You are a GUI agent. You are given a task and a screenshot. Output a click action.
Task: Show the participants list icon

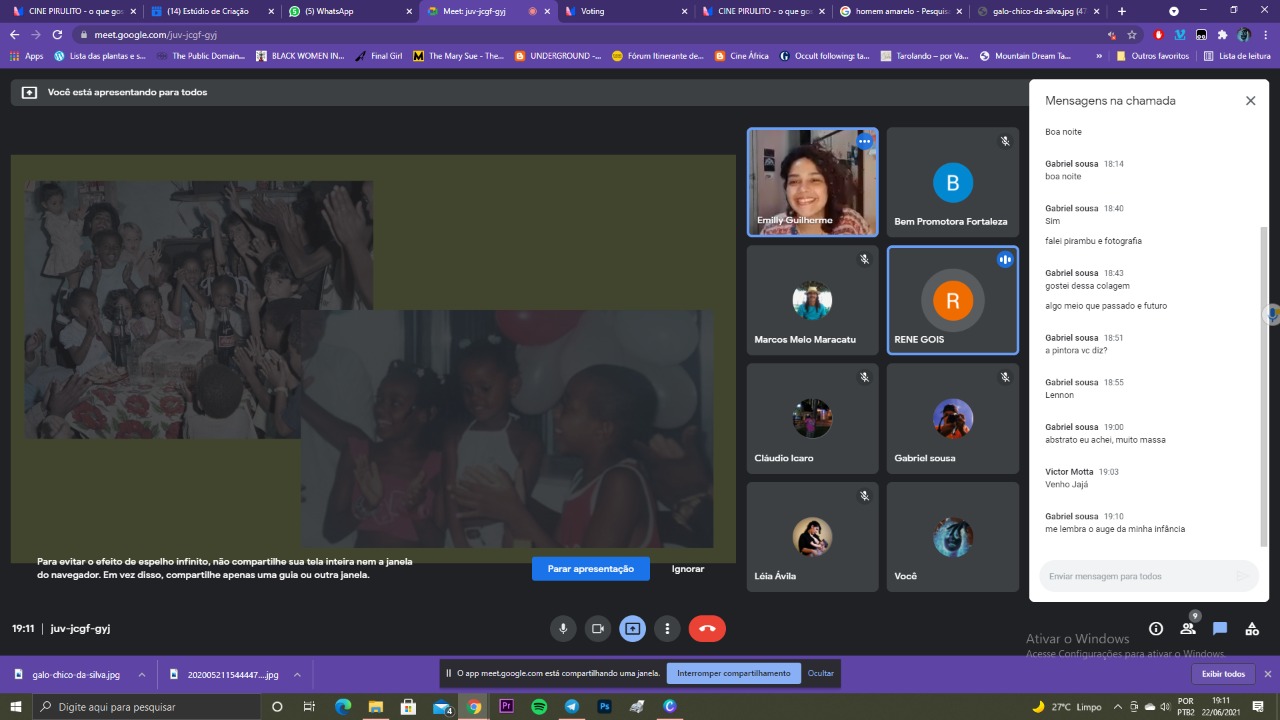[1188, 629]
